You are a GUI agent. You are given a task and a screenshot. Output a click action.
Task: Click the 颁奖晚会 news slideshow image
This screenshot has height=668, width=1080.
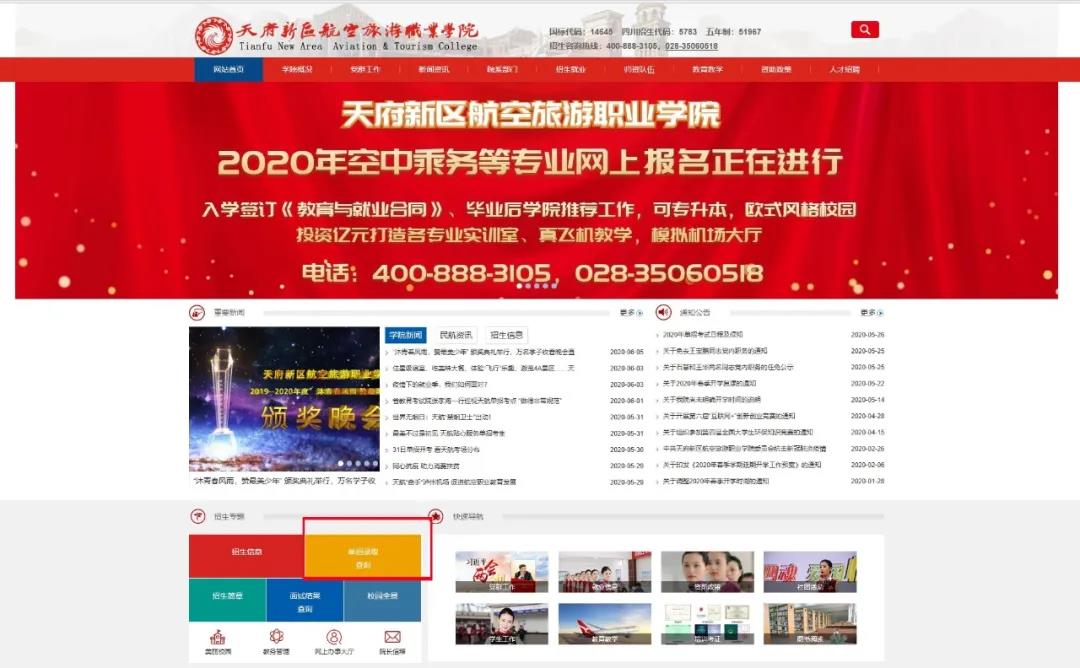point(284,398)
